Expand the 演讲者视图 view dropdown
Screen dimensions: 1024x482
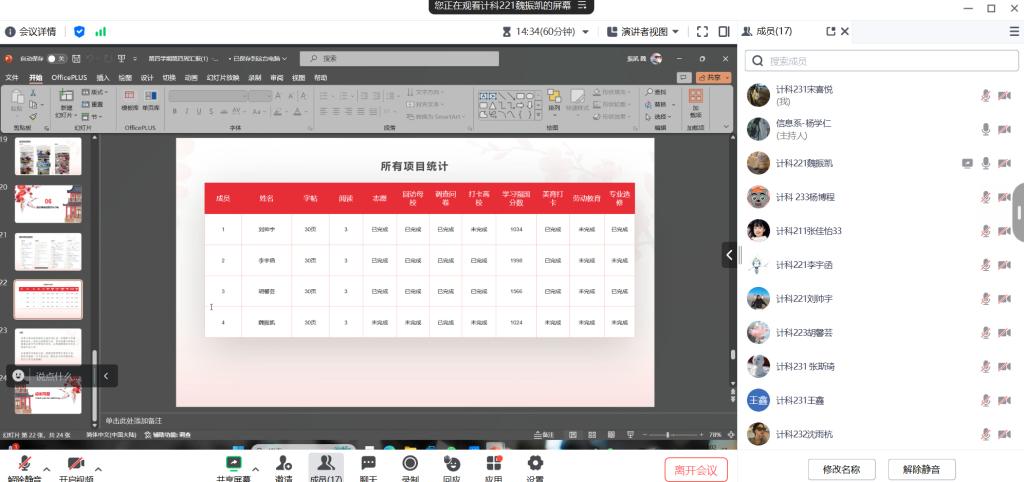pyautogui.click(x=676, y=32)
